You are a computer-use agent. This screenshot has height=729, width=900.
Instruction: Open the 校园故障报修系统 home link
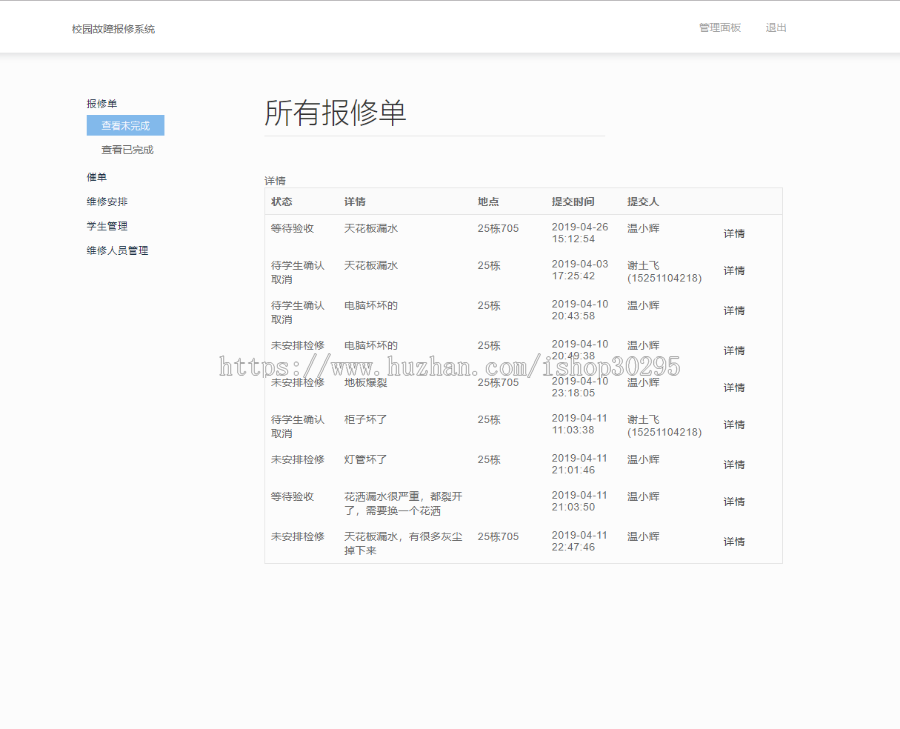coord(113,29)
